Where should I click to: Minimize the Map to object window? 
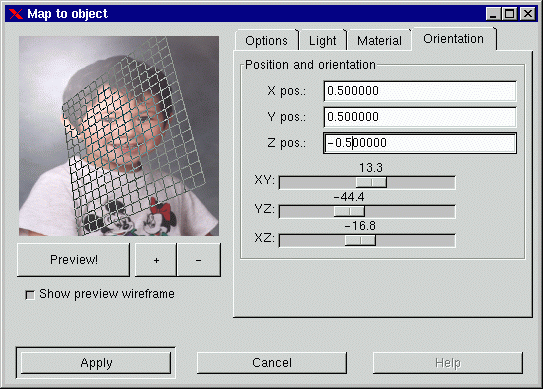coord(493,14)
